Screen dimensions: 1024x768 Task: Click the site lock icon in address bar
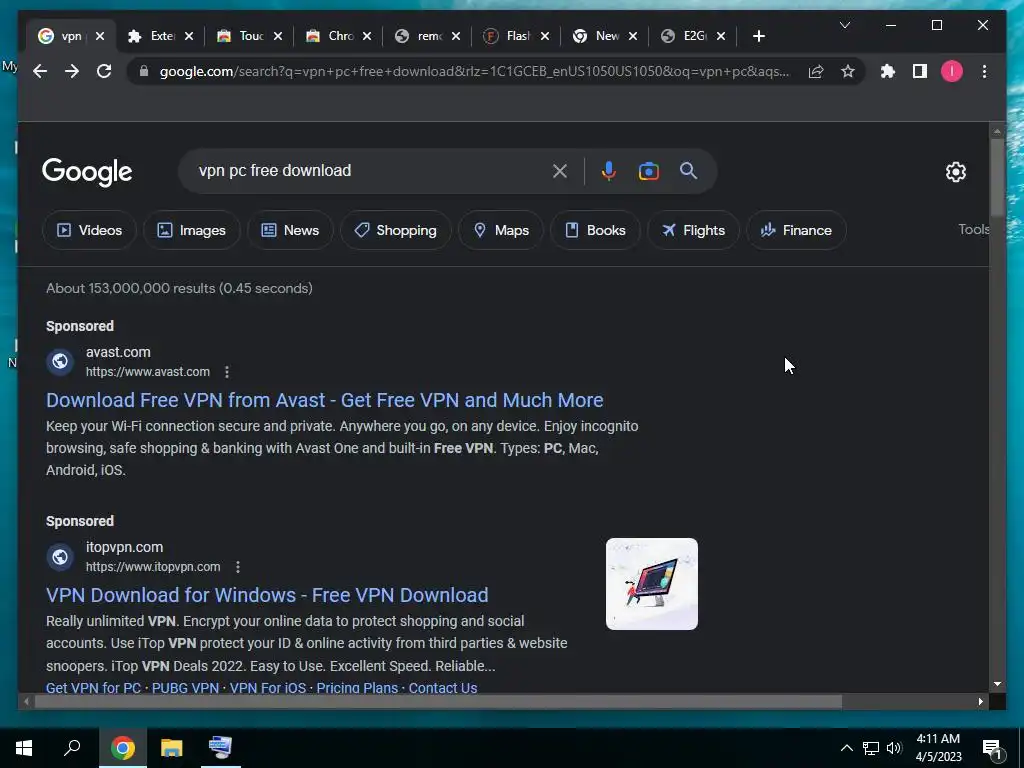pos(144,71)
